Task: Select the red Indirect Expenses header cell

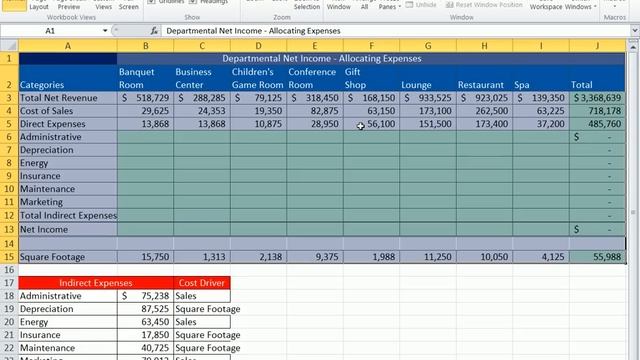Action: [96, 283]
